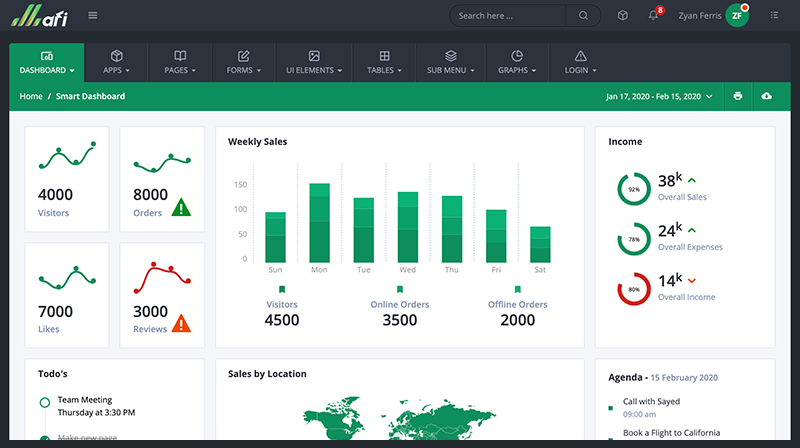Expand the date range dropdown
Image resolution: width=800 pixels, height=448 pixels.
pyautogui.click(x=660, y=96)
